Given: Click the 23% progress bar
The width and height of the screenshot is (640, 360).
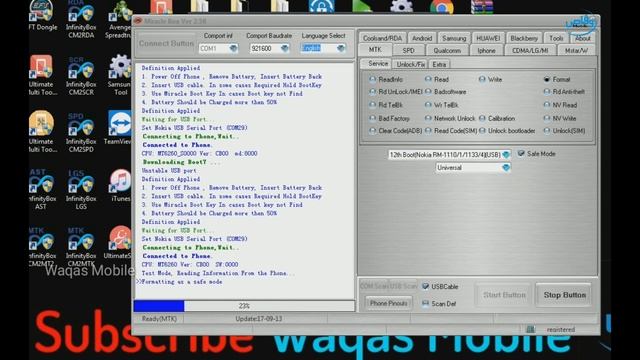Looking at the screenshot, I should click(244, 306).
